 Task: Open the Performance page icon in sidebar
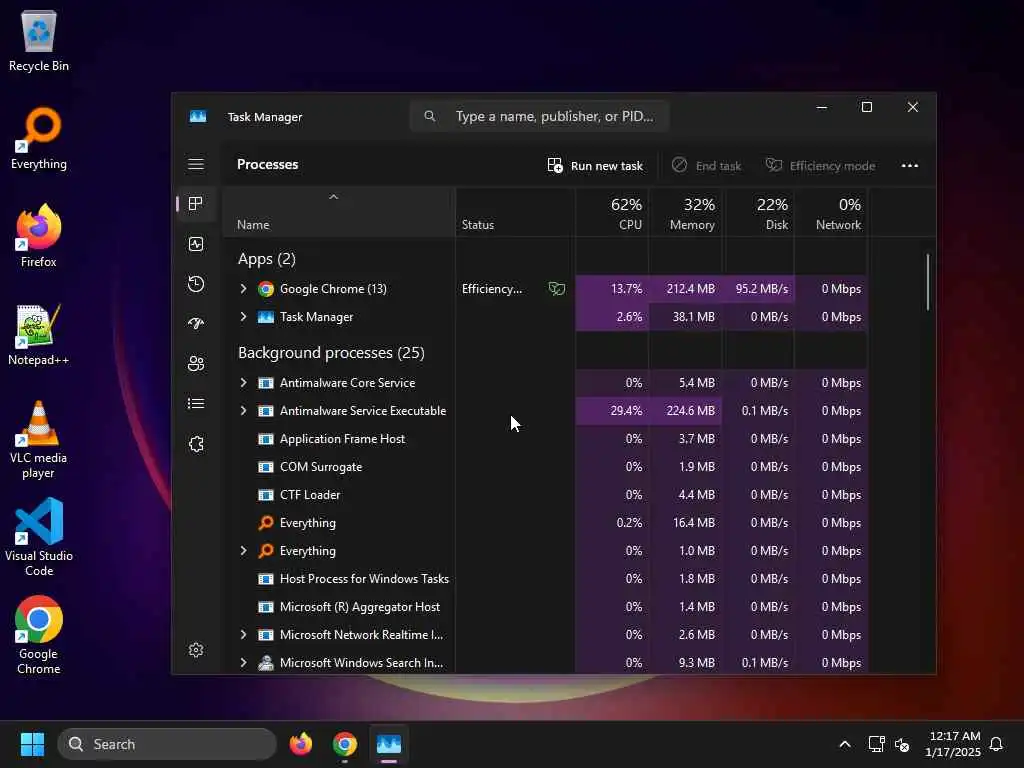click(195, 244)
